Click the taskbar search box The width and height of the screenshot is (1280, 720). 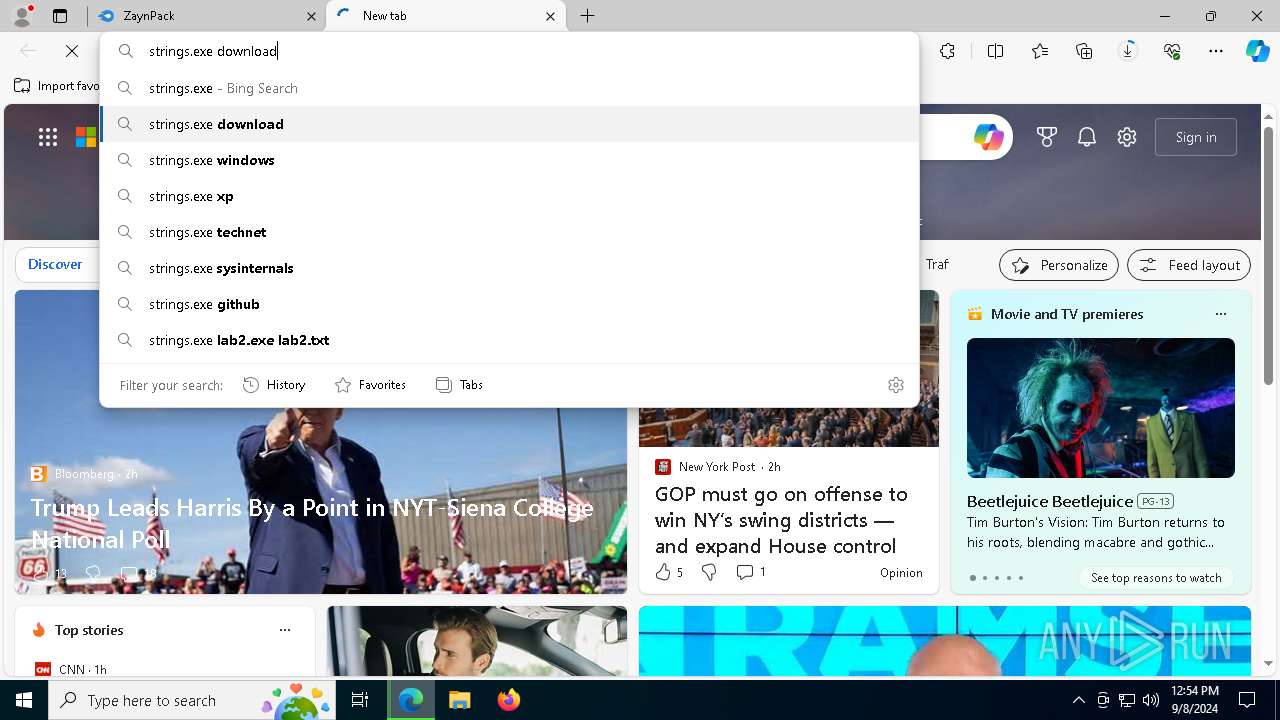point(192,700)
